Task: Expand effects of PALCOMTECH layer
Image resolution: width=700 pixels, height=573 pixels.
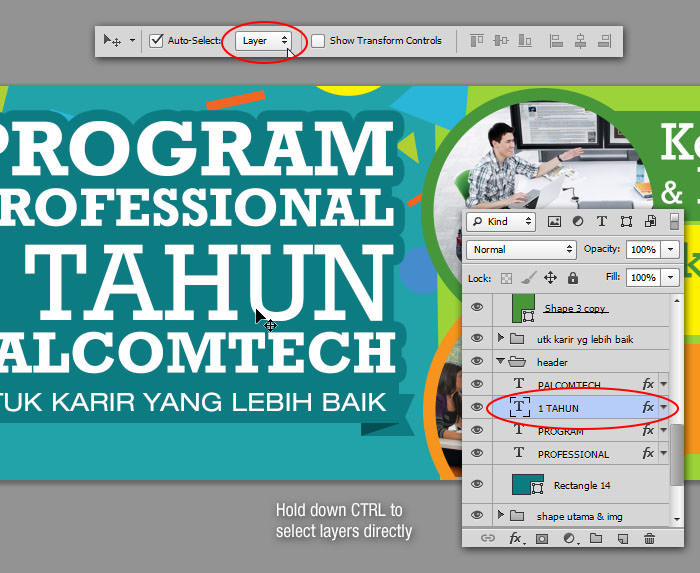Action: [x=664, y=384]
